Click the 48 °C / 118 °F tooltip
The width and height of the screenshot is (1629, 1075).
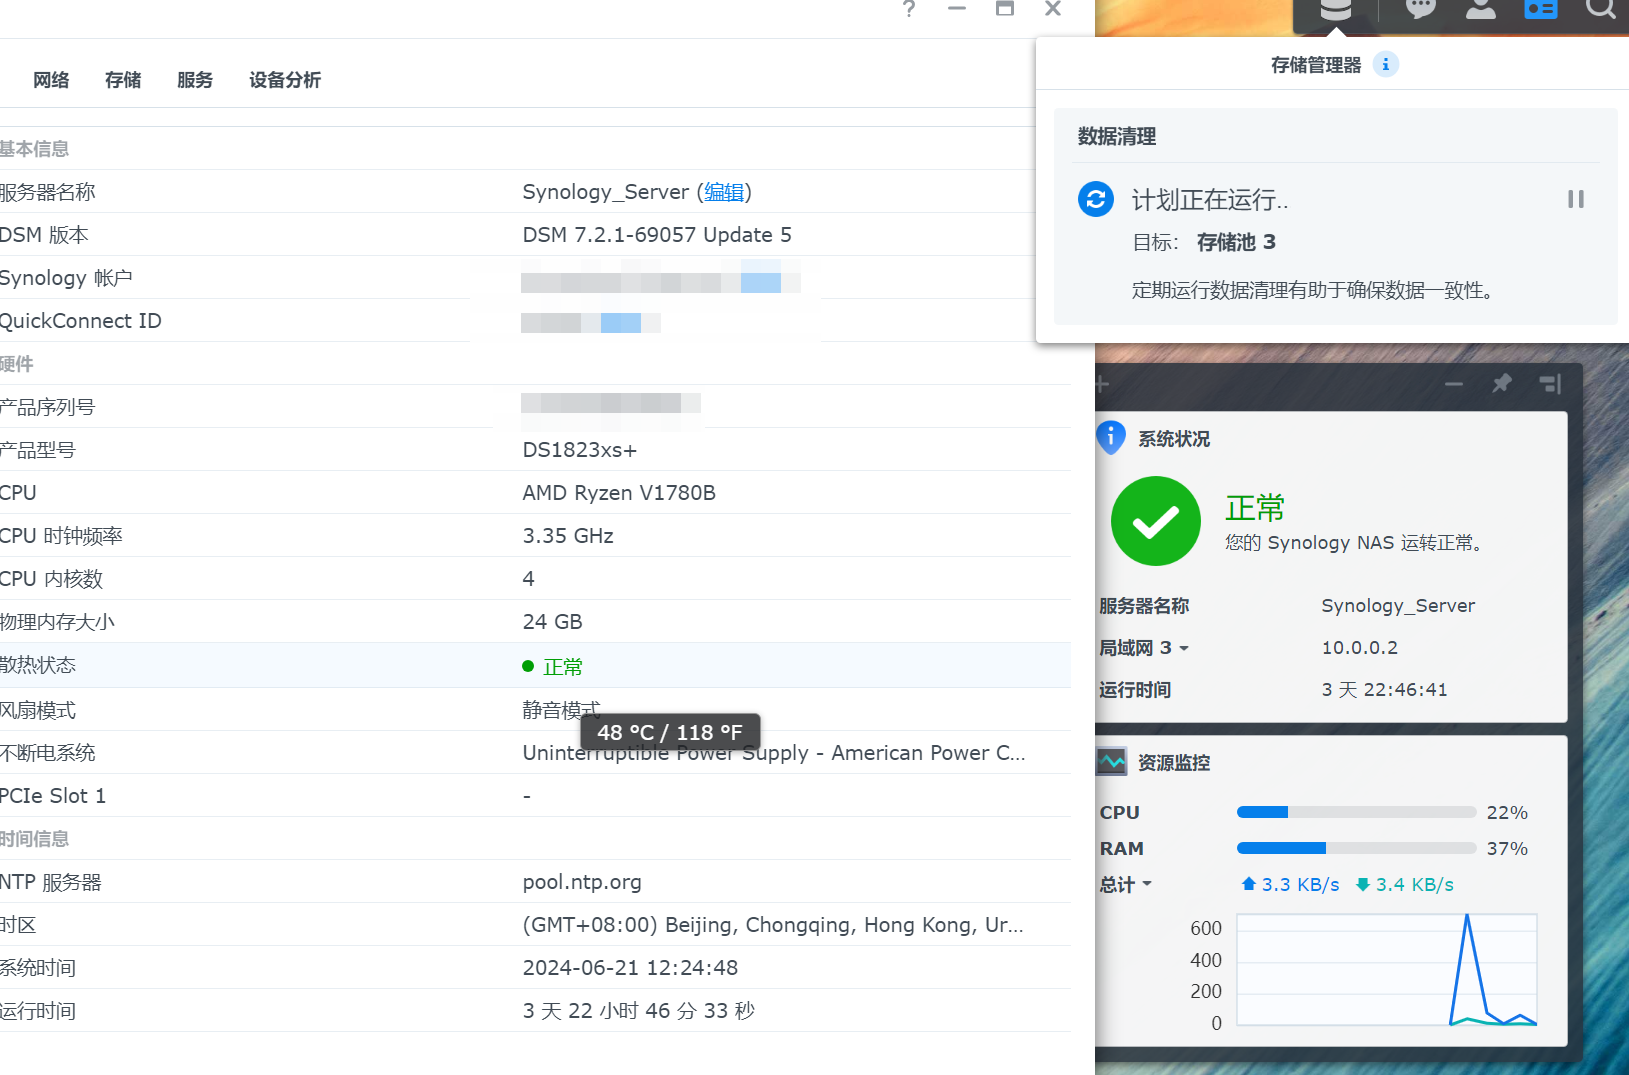coord(670,733)
